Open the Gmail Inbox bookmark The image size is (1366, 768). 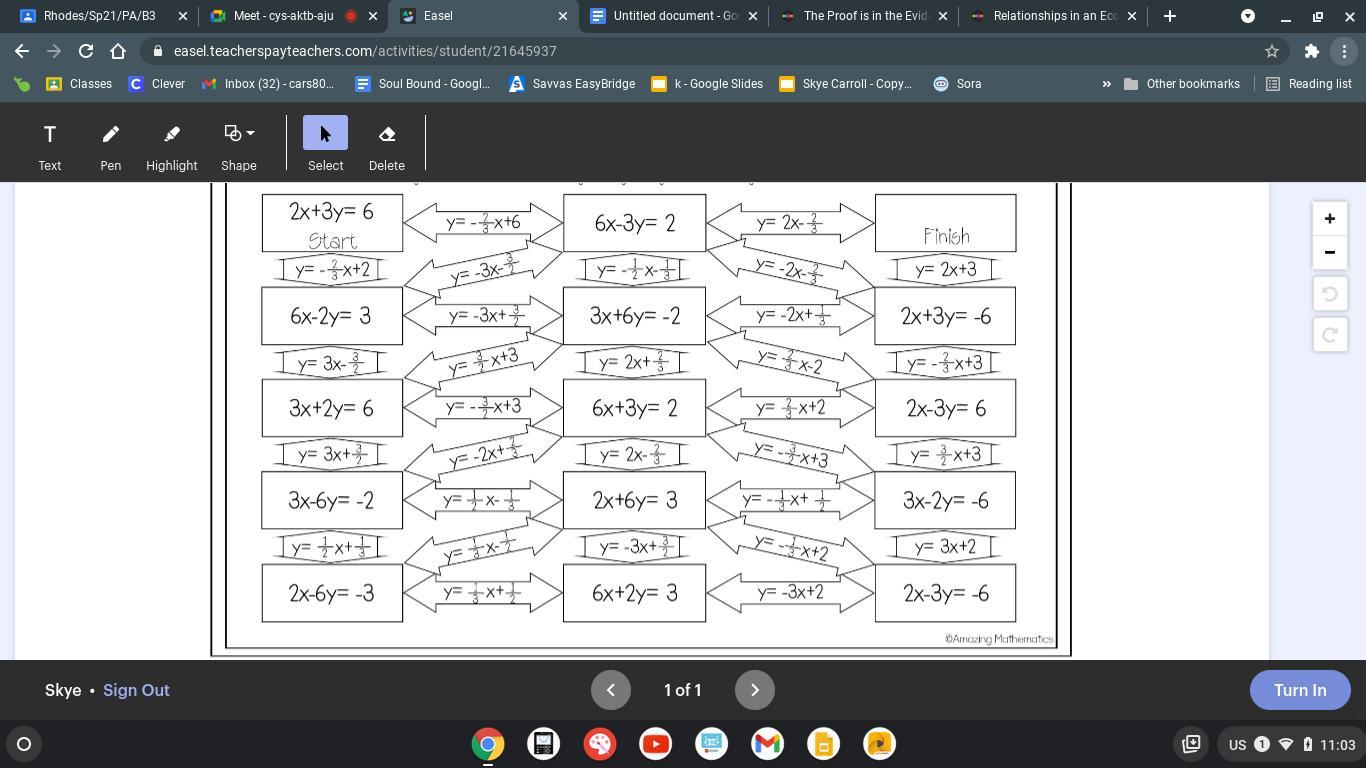[267, 84]
